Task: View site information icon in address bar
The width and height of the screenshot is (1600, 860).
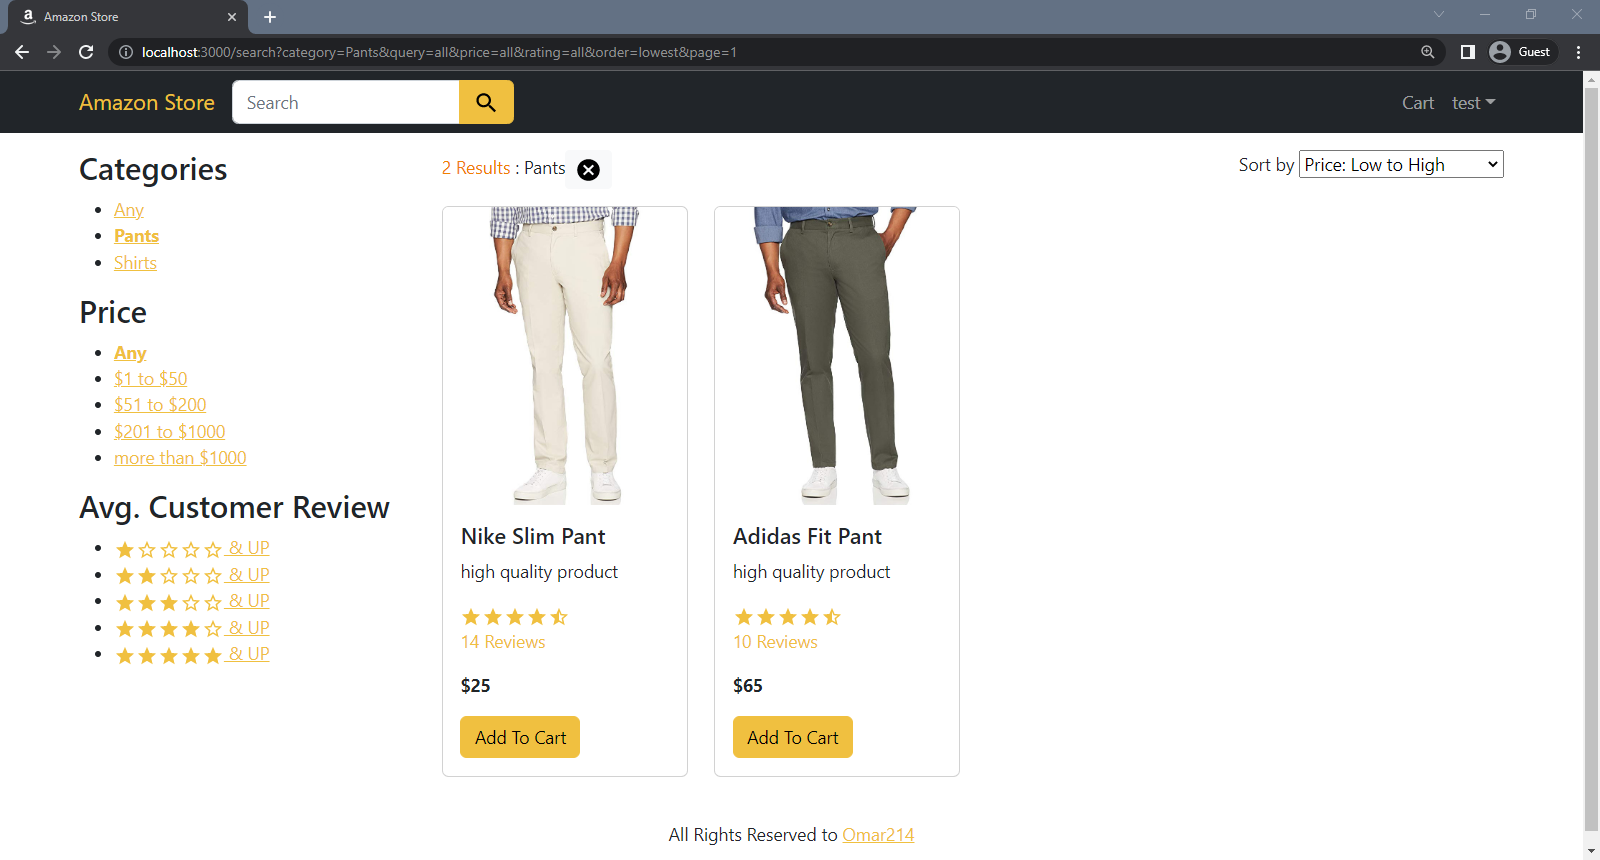Action: 126,52
